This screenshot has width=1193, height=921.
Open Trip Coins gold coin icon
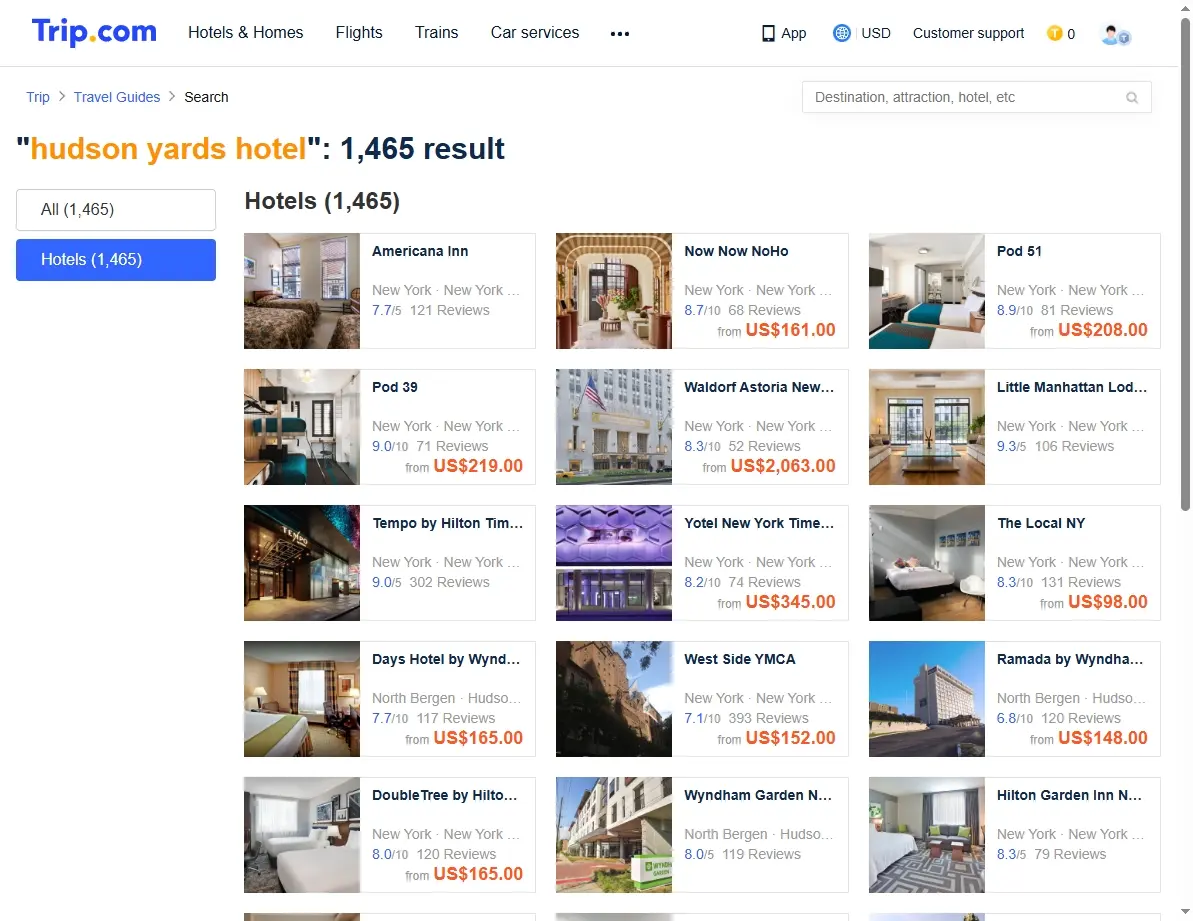pyautogui.click(x=1054, y=33)
